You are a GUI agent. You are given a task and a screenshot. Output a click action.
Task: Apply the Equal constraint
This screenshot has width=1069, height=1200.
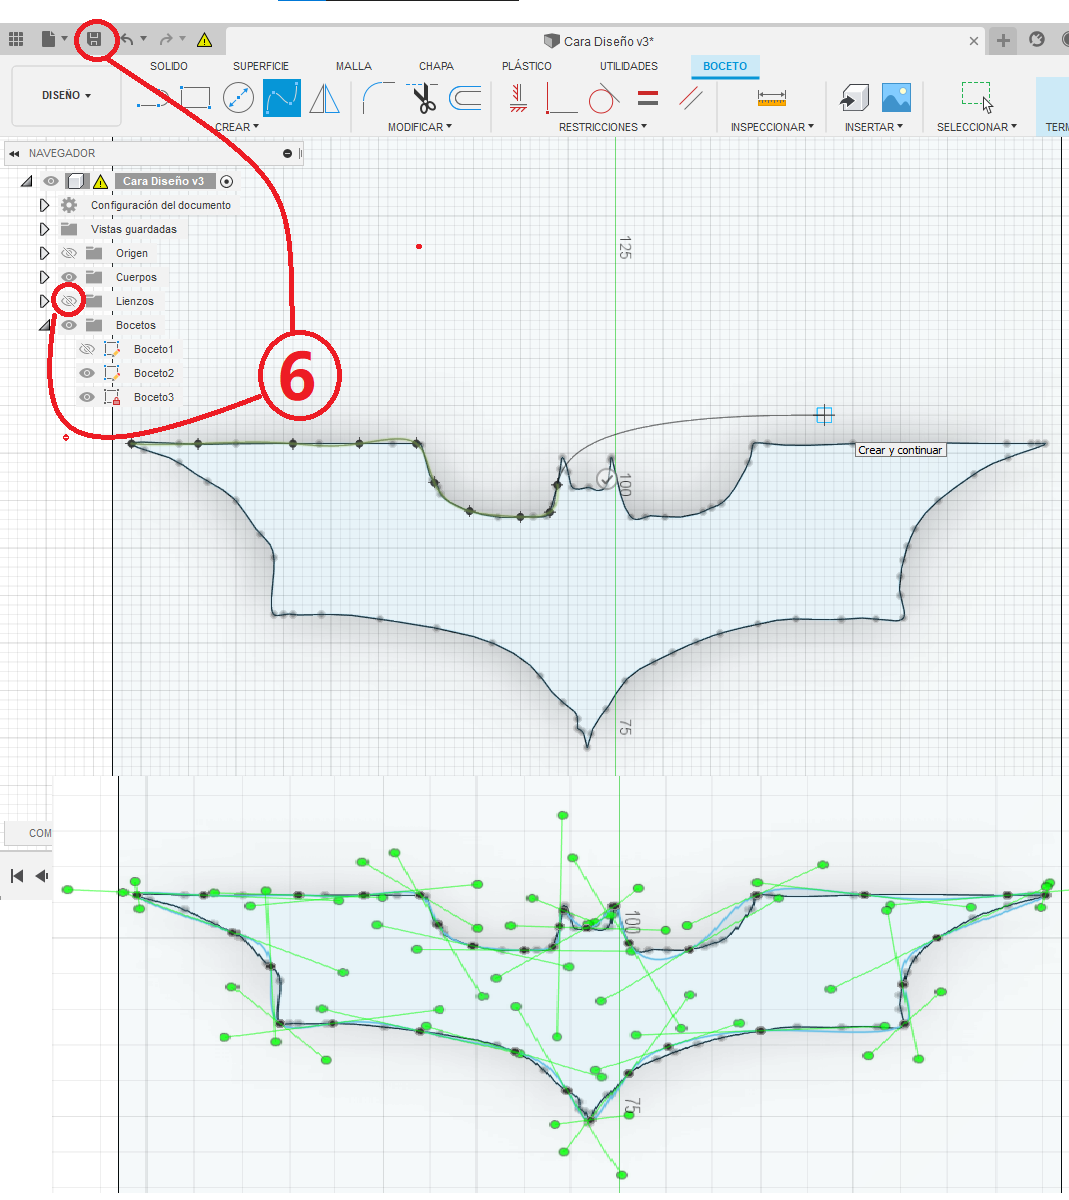(648, 98)
